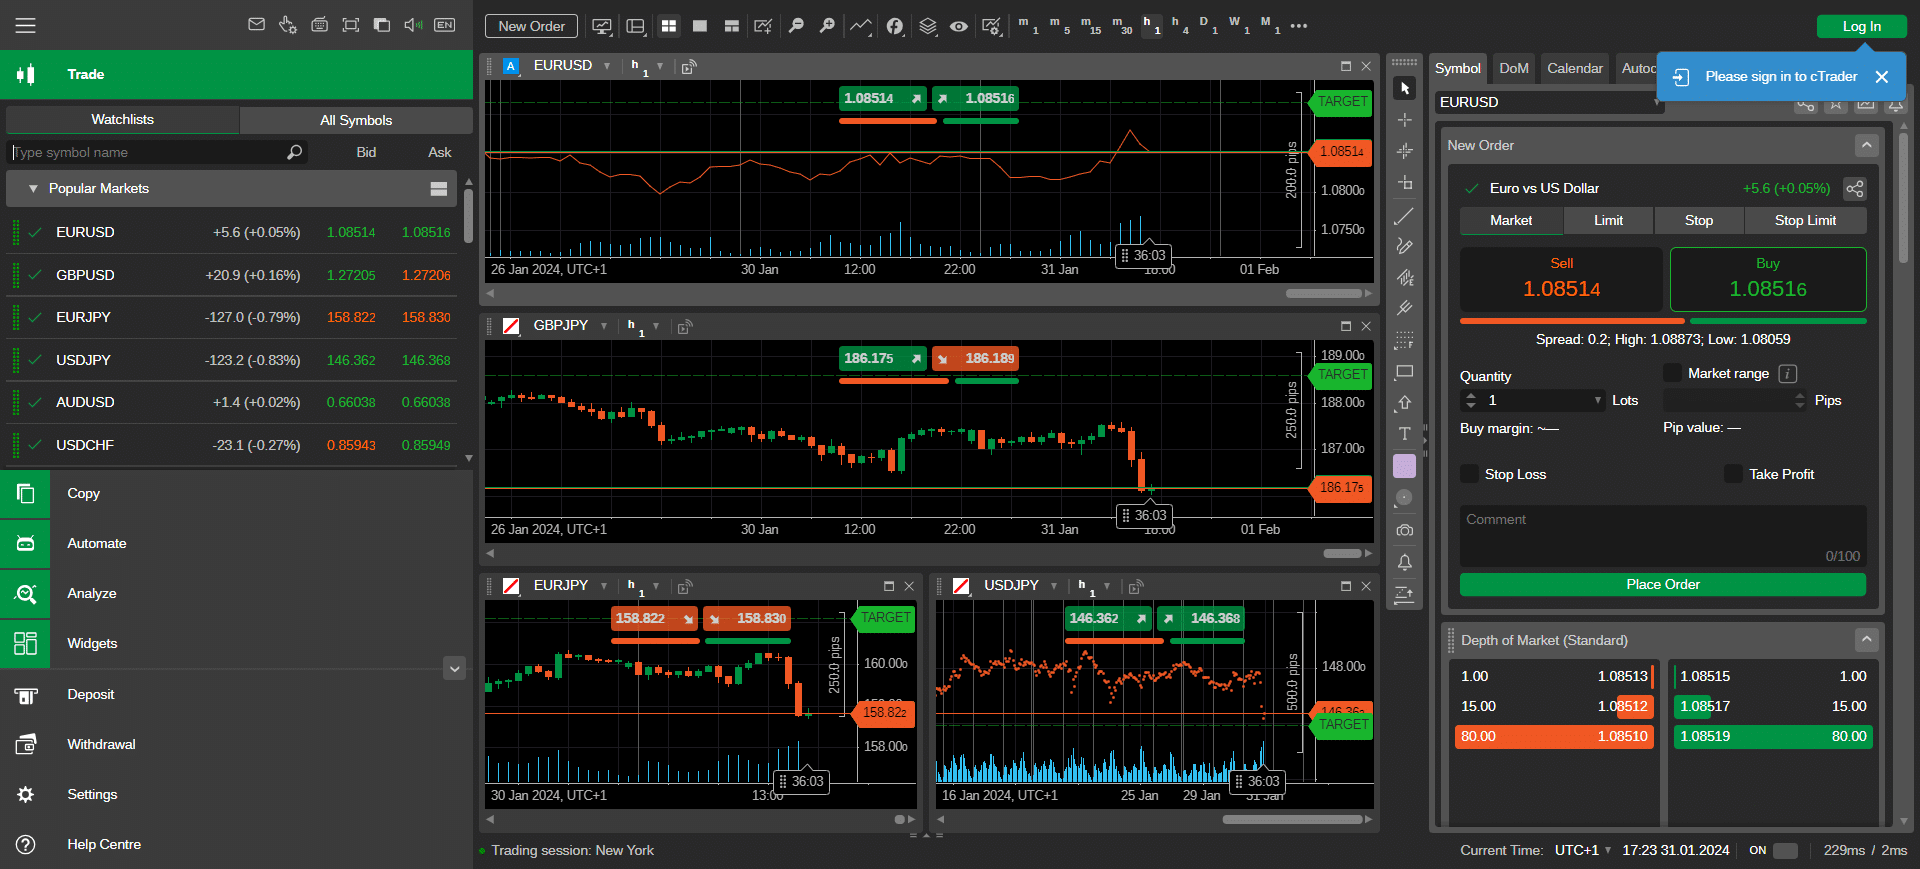Click the symbol name search field
The width and height of the screenshot is (1920, 869).
pyautogui.click(x=156, y=153)
